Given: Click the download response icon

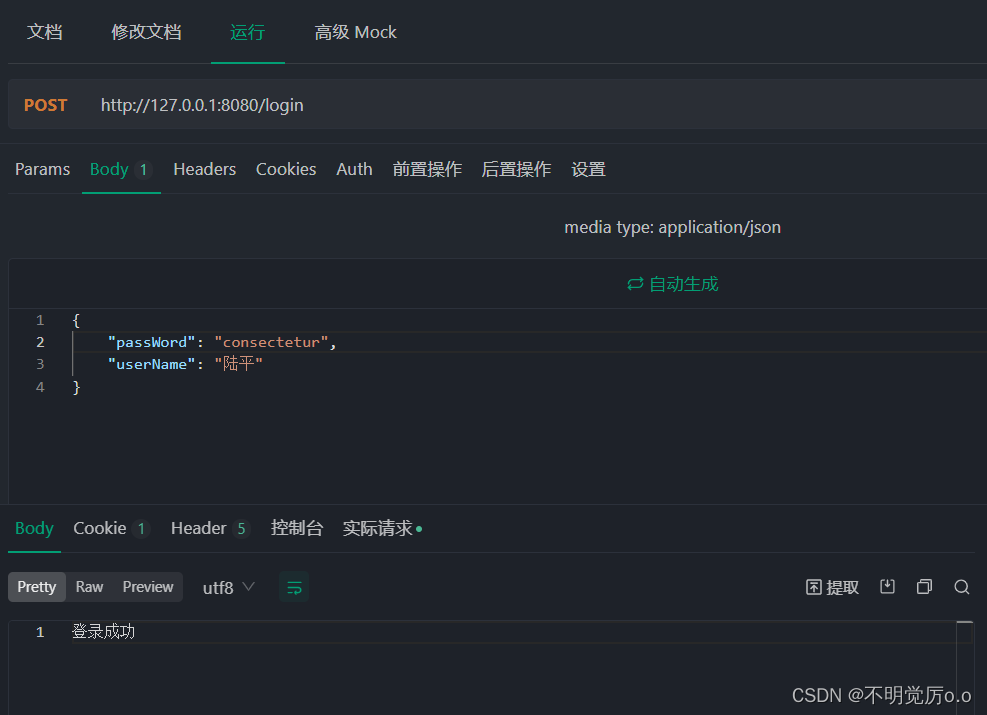Looking at the screenshot, I should point(887,587).
